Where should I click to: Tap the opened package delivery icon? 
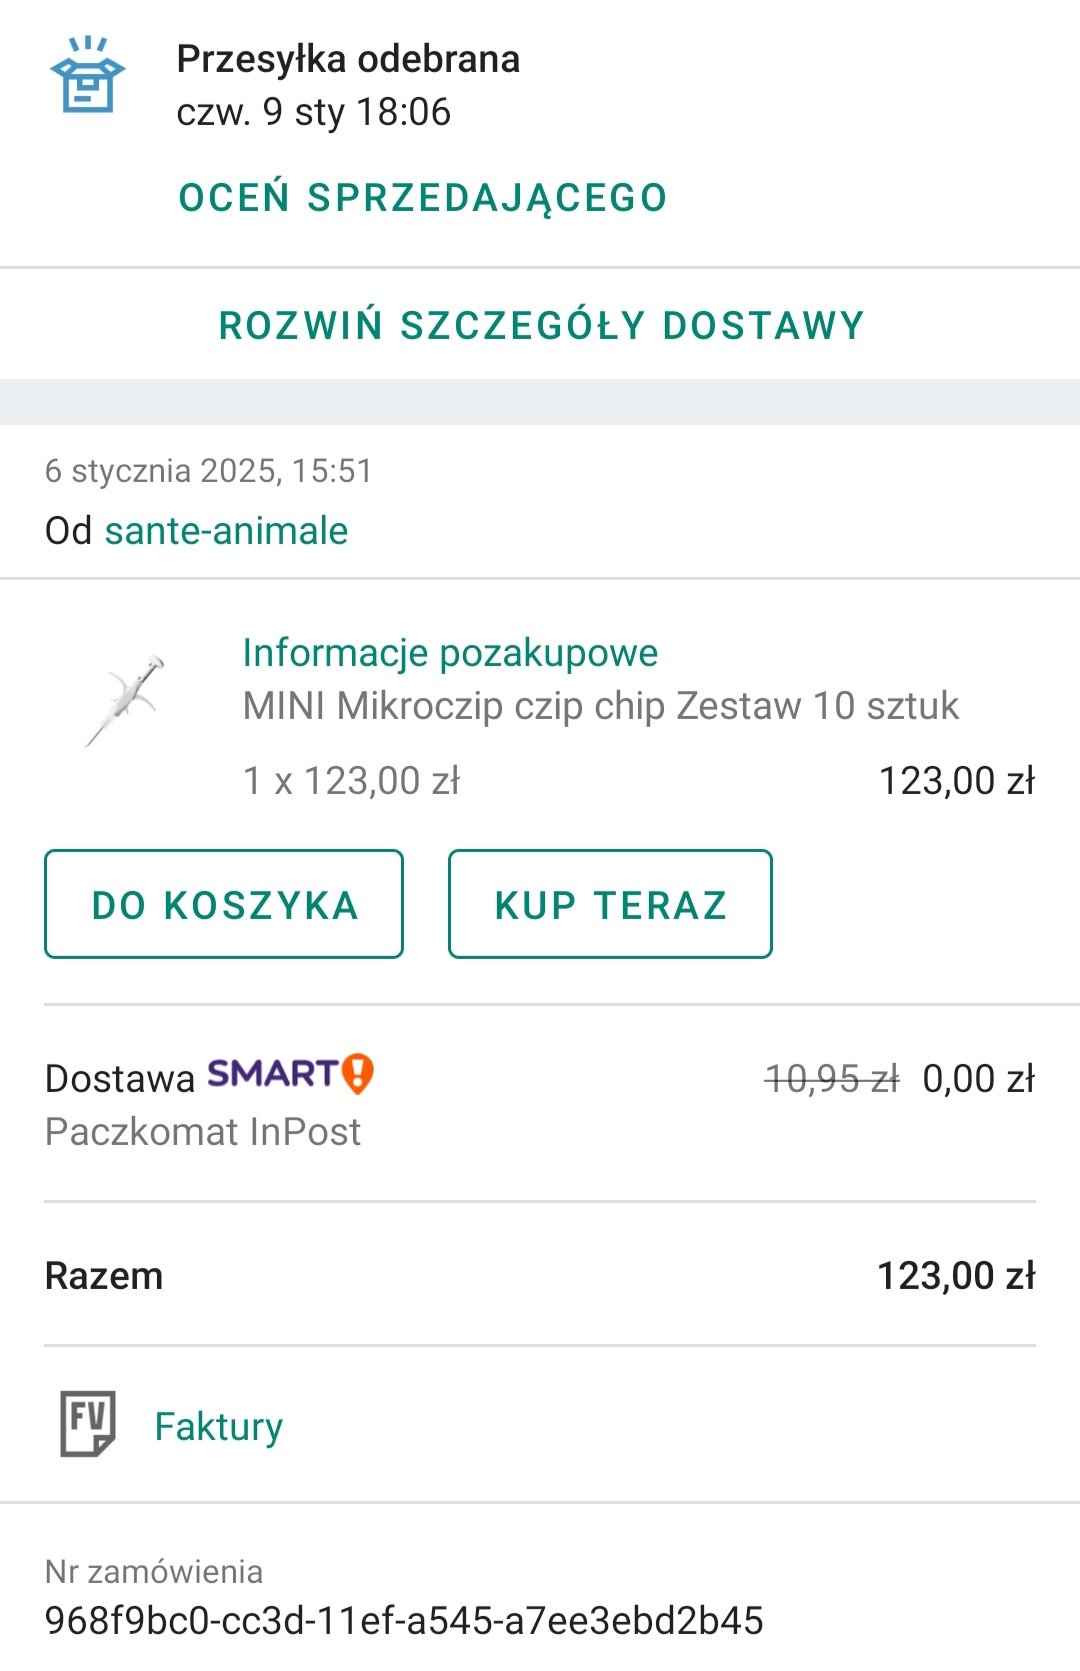click(x=88, y=75)
